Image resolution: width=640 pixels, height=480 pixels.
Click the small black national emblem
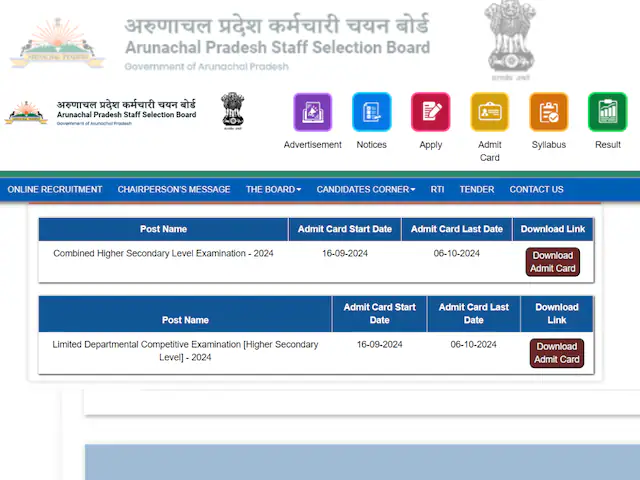[233, 111]
